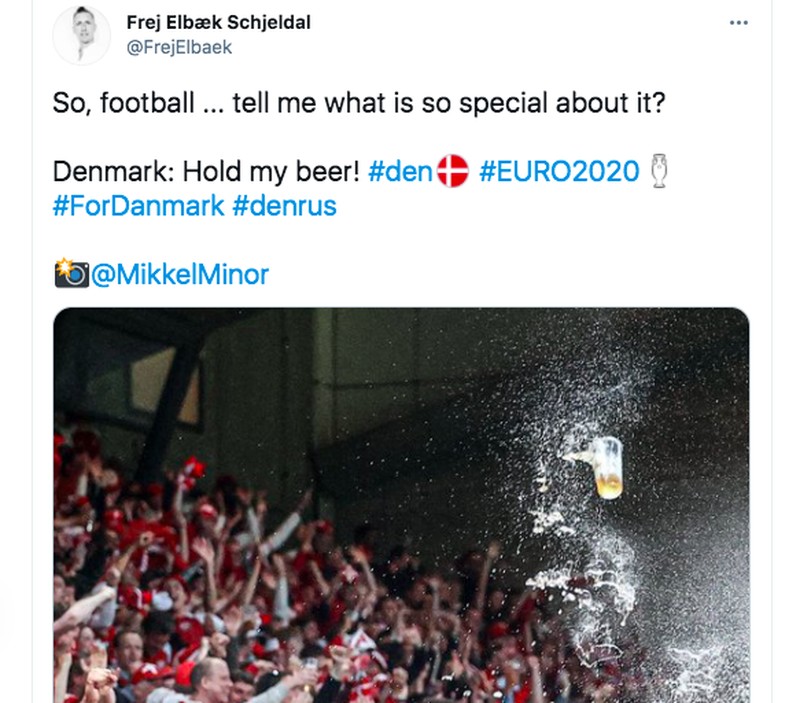The width and height of the screenshot is (800, 703).
Task: Click the flying beer cup in the photo
Action: (608, 470)
